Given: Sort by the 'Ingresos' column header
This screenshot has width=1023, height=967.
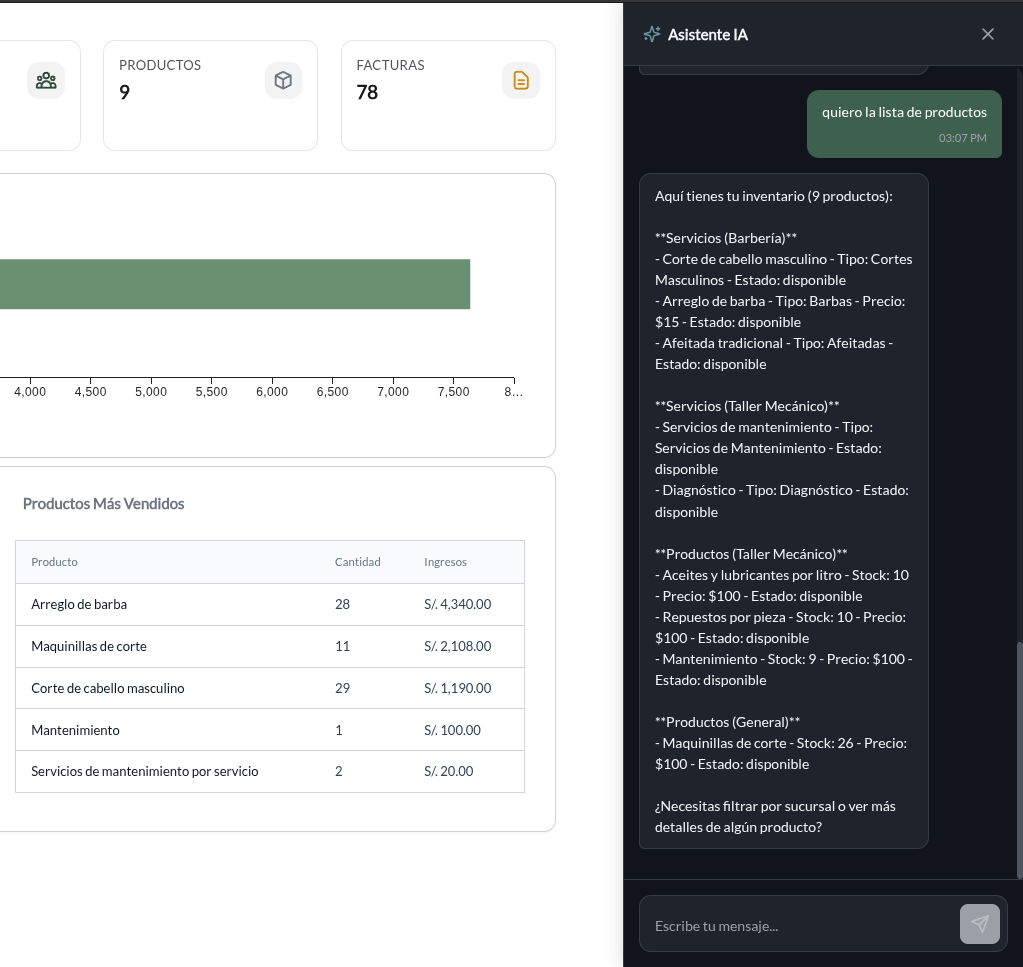Looking at the screenshot, I should [x=445, y=562].
